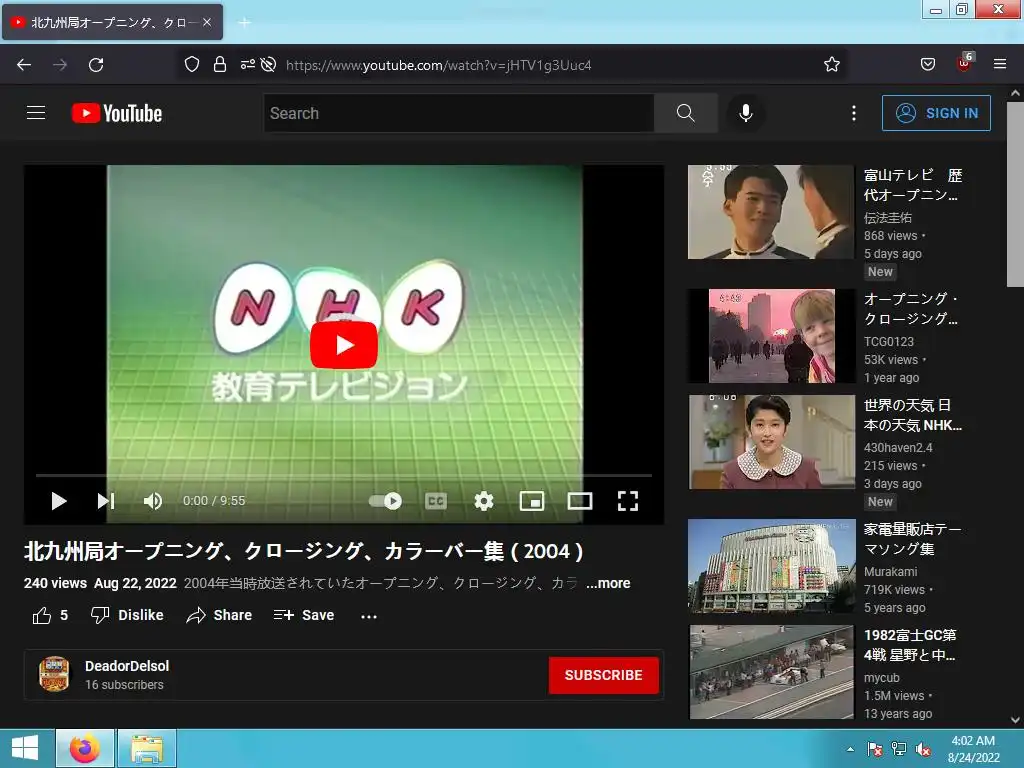This screenshot has height=768, width=1024.
Task: Open the 1982富士GC video thumbnail
Action: [x=771, y=672]
